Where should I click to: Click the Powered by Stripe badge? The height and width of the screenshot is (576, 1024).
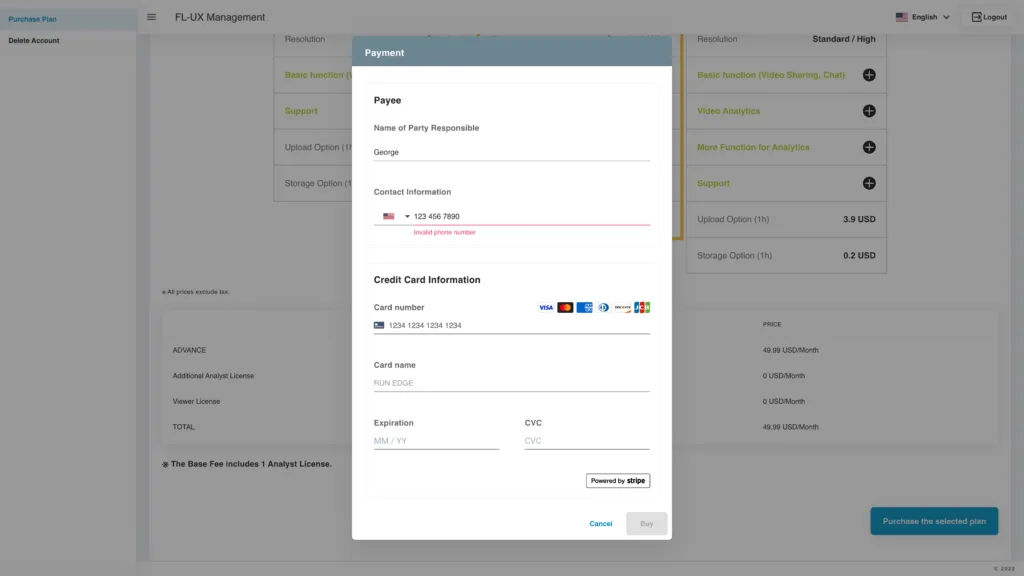[618, 481]
